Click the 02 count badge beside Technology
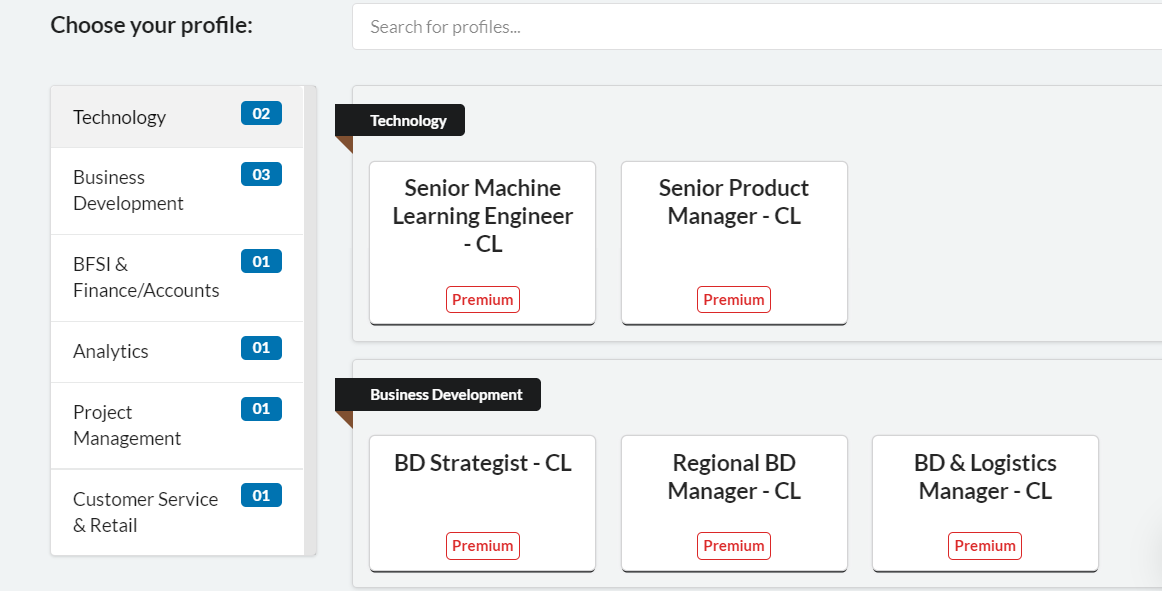This screenshot has height=591, width=1162. pos(261,113)
